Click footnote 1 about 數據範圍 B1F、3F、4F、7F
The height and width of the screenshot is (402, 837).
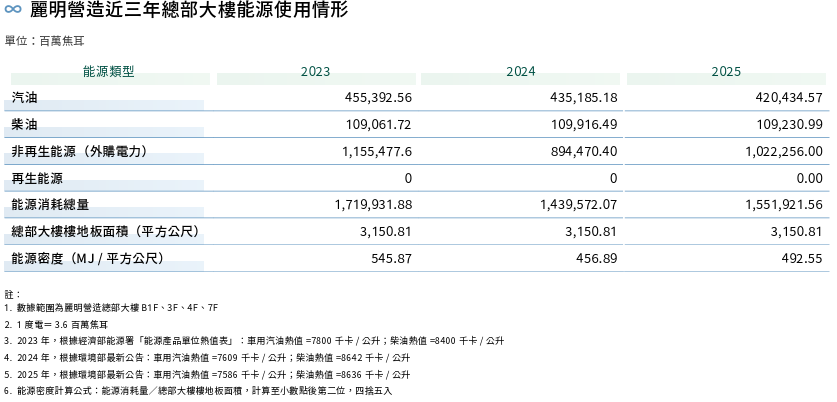click(111, 308)
